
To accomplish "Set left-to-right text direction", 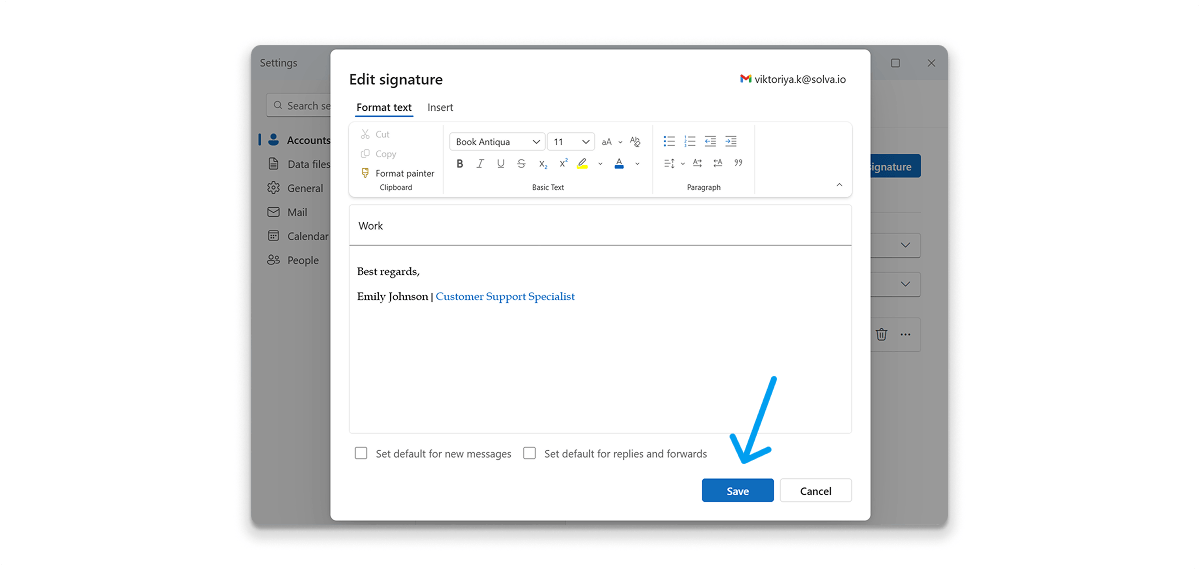I will [x=697, y=163].
